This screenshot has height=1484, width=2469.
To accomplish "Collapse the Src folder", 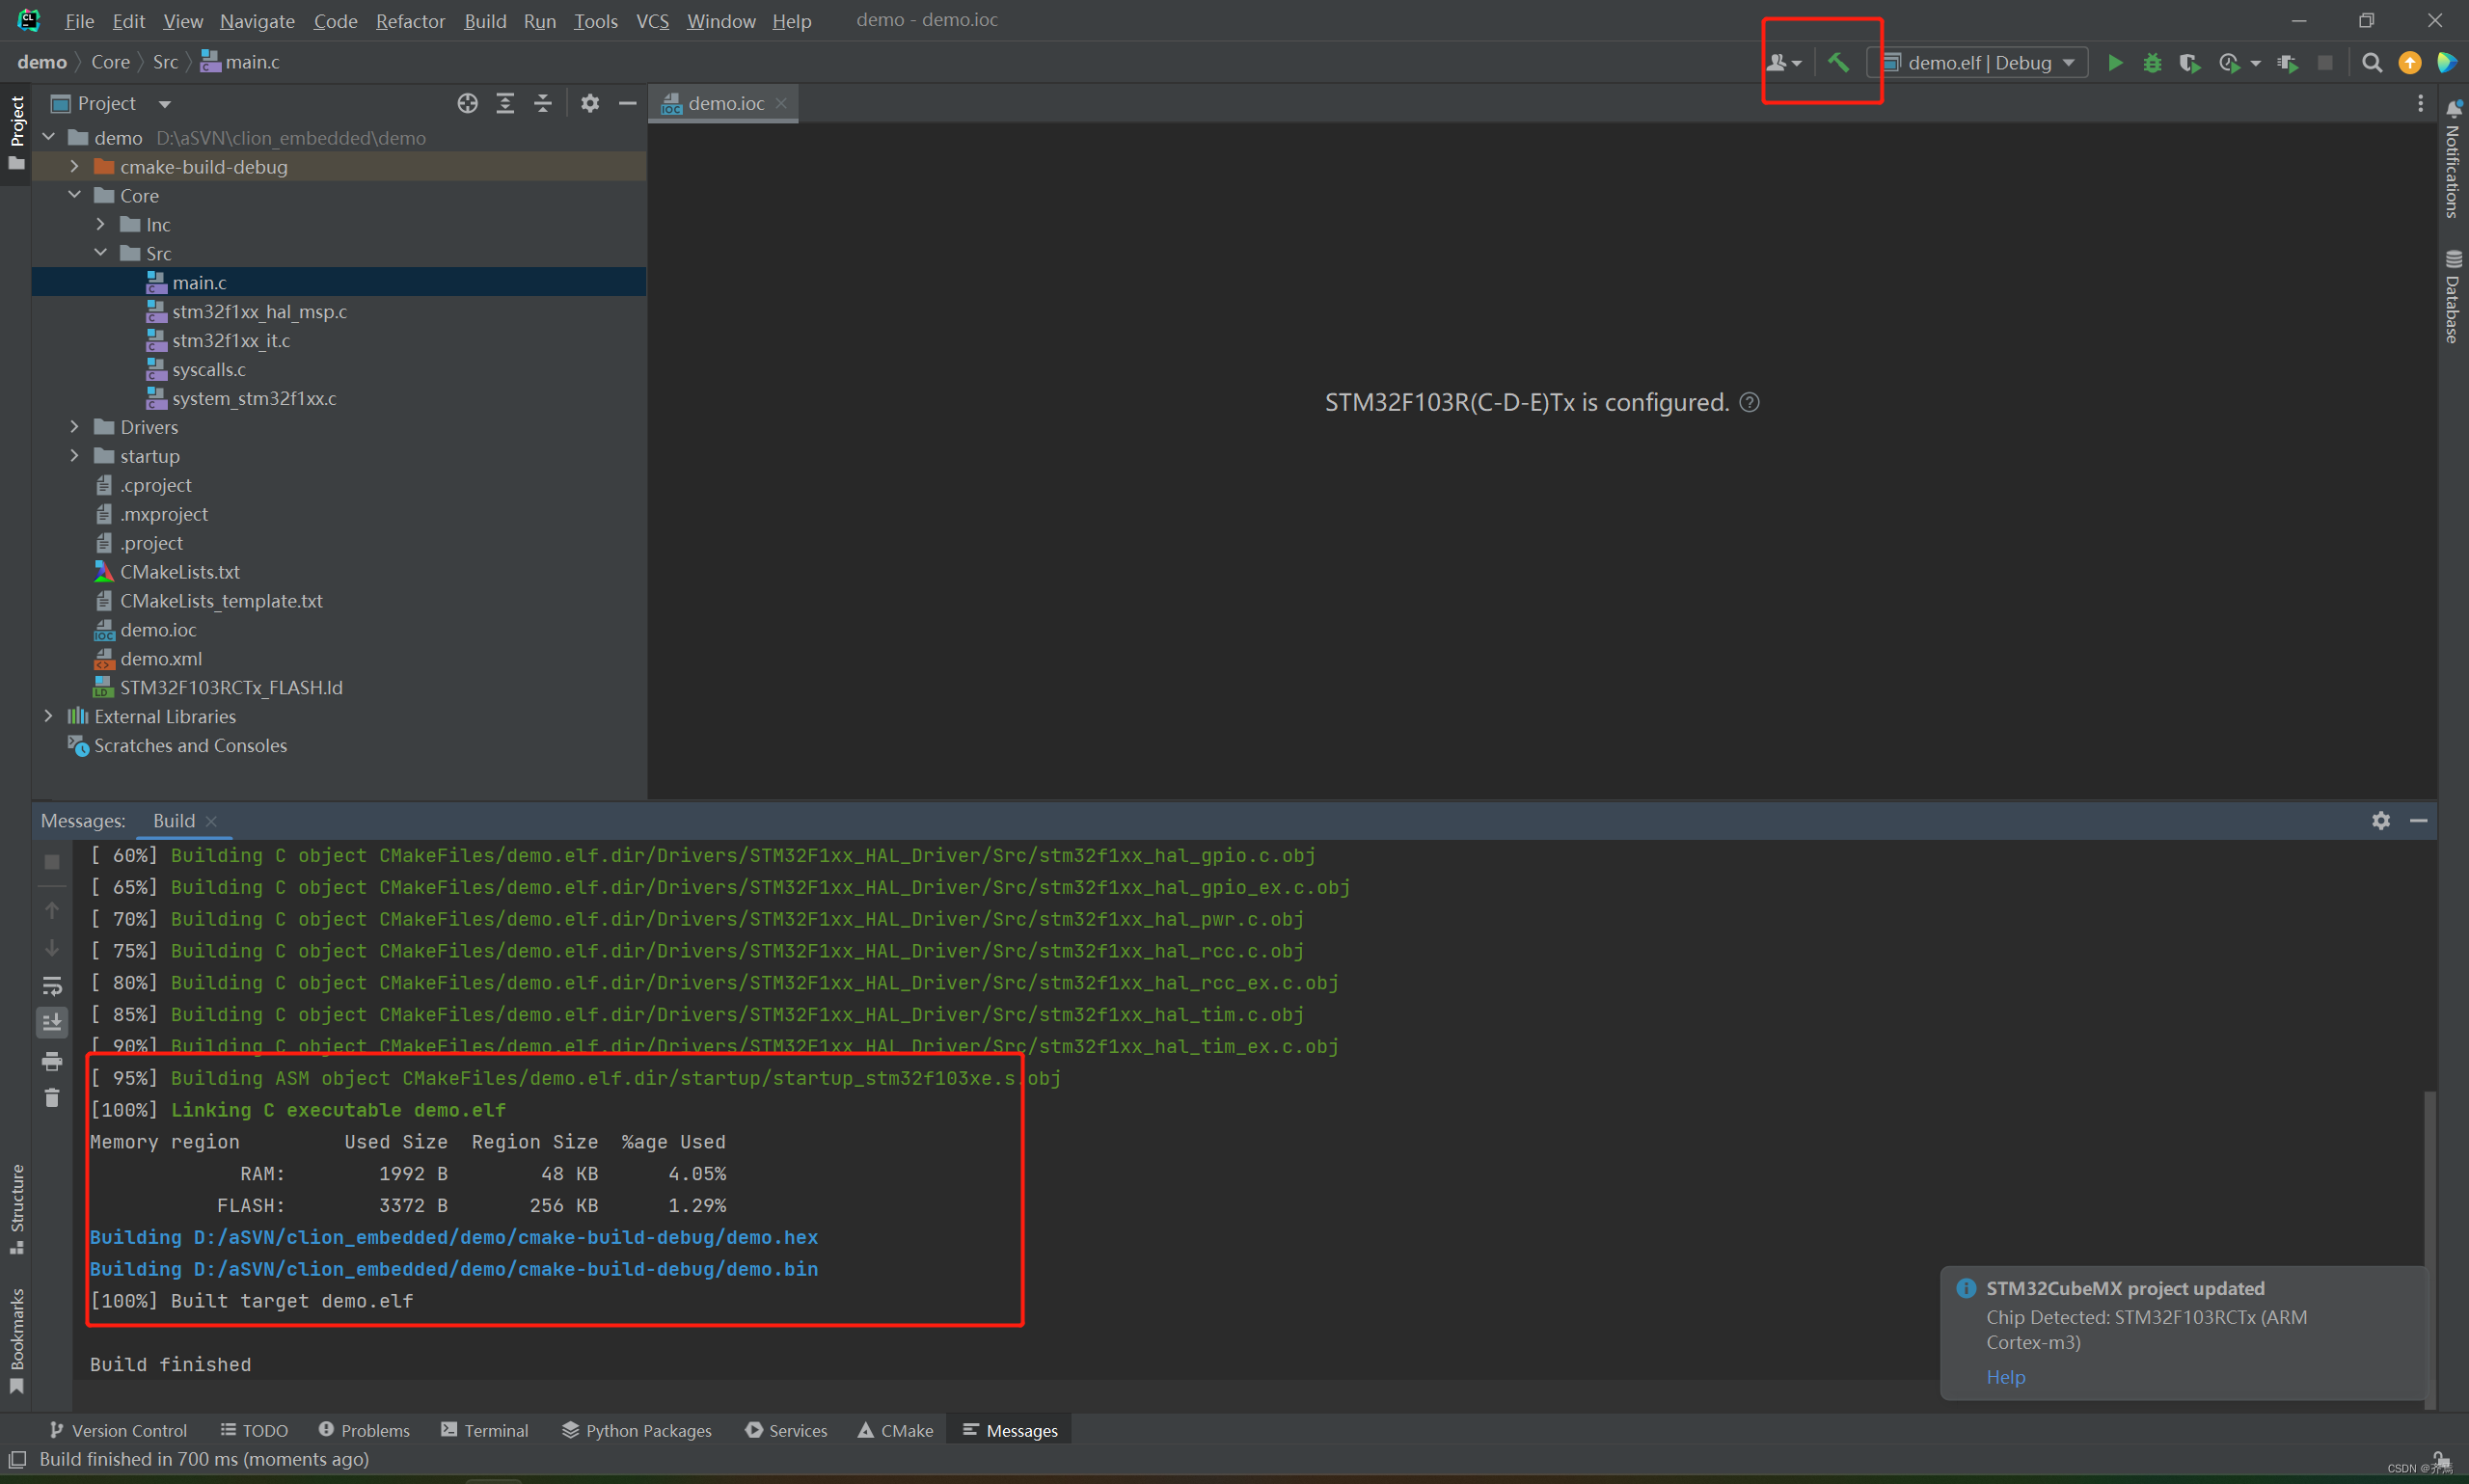I will [100, 253].
